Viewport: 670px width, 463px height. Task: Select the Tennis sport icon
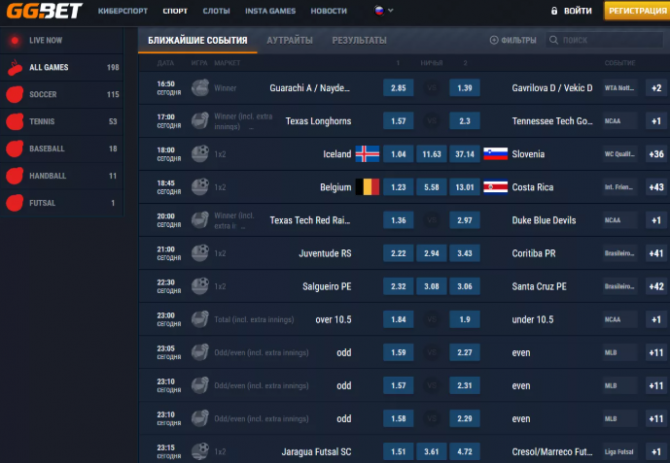pyautogui.click(x=15, y=122)
